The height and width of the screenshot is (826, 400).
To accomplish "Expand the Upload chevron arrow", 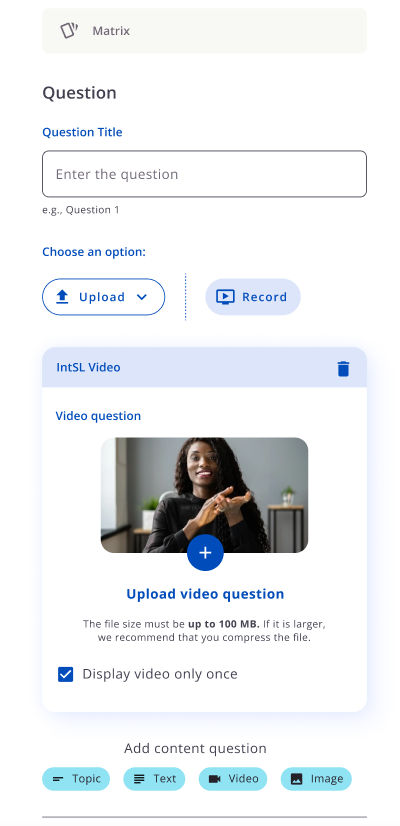I will (141, 297).
